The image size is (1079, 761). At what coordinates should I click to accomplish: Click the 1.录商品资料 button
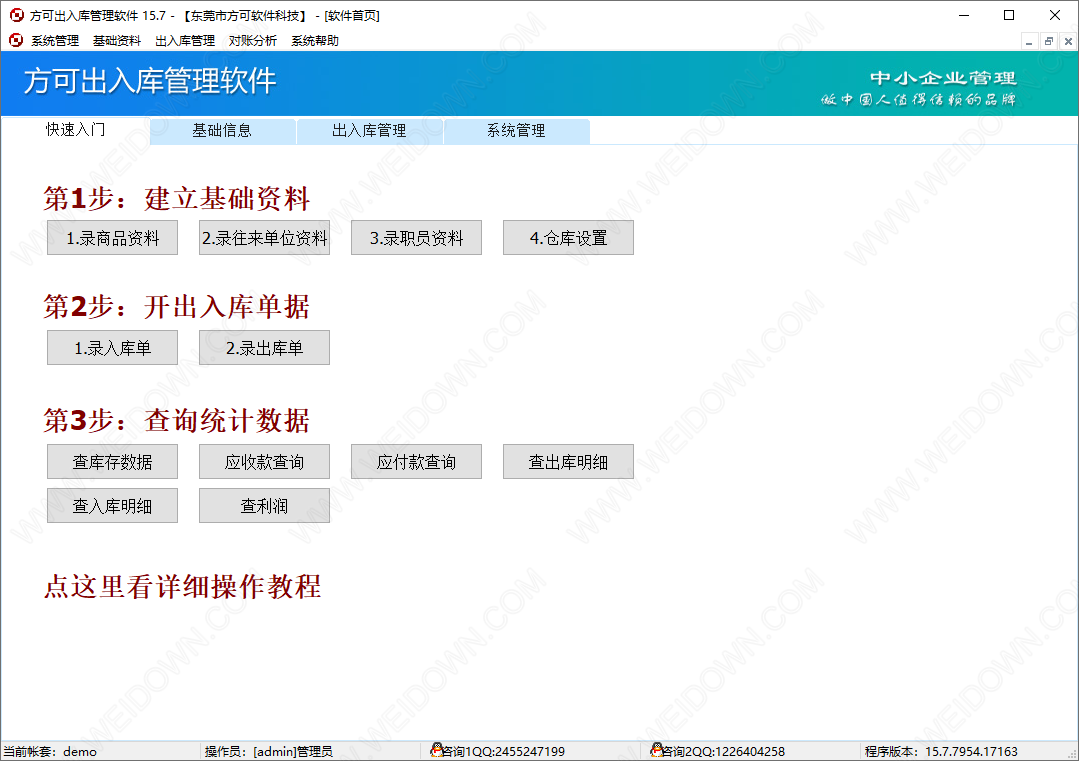coord(112,238)
